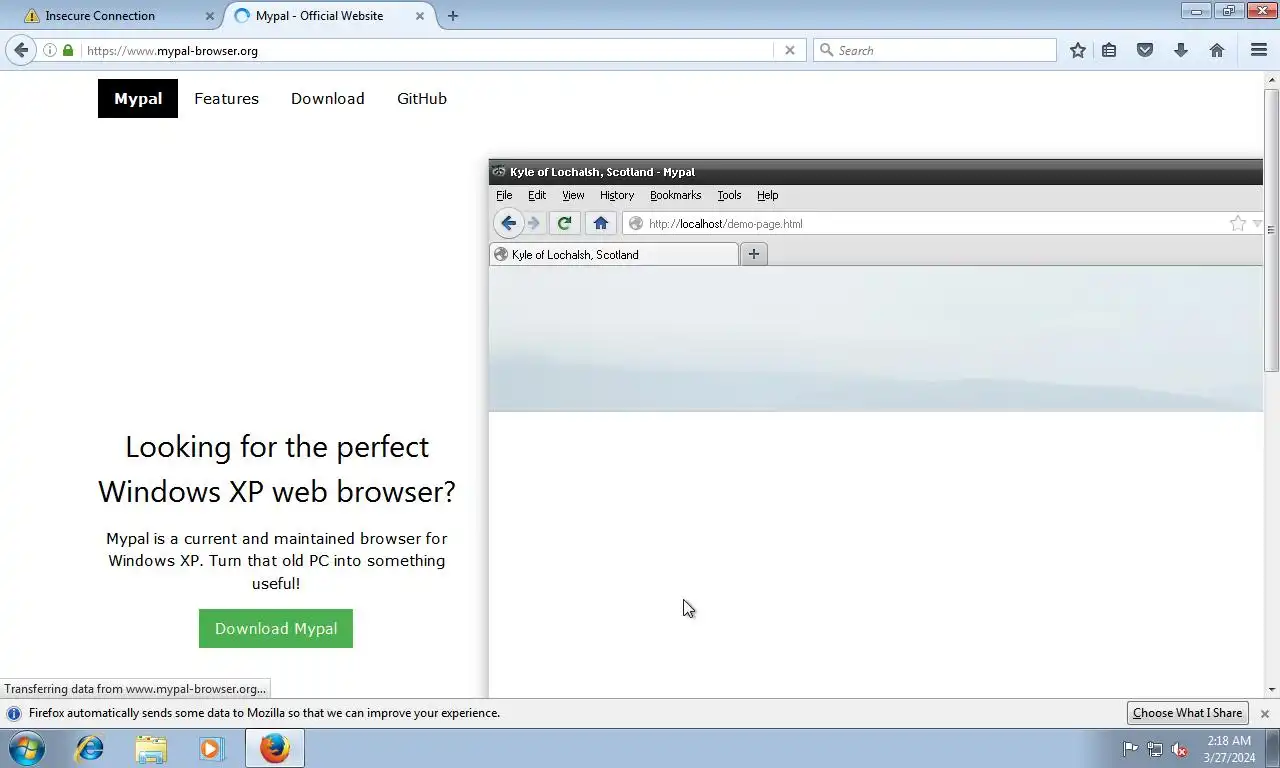Click the scrollbar down arrow
Image resolution: width=1280 pixels, height=768 pixels.
tap(1272, 689)
